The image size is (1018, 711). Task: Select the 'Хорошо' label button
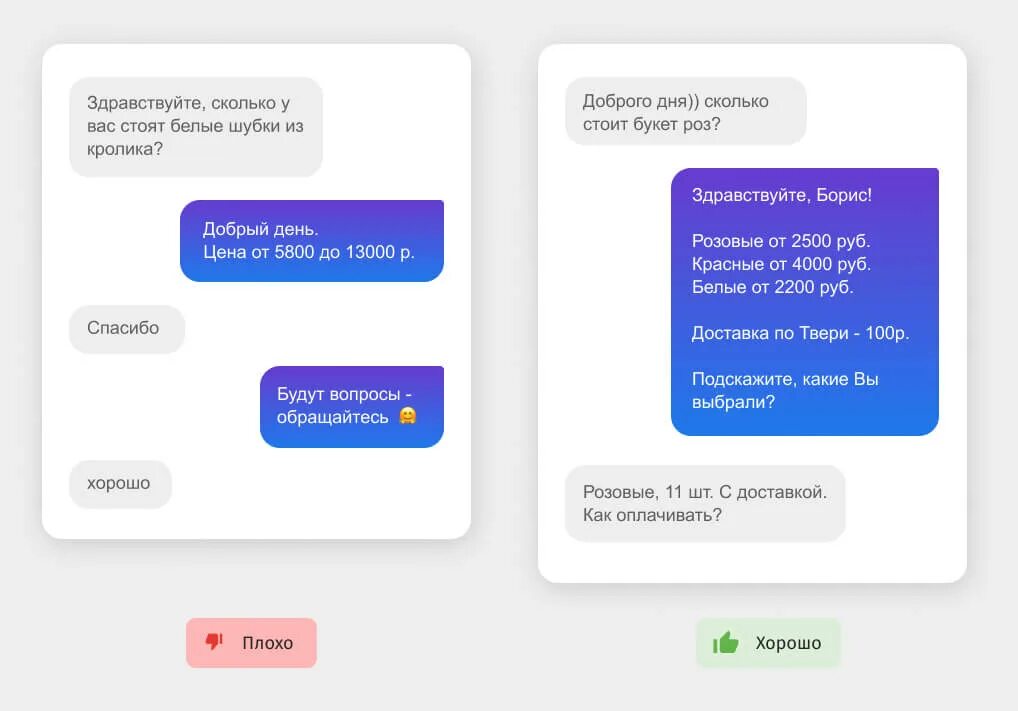(x=769, y=643)
